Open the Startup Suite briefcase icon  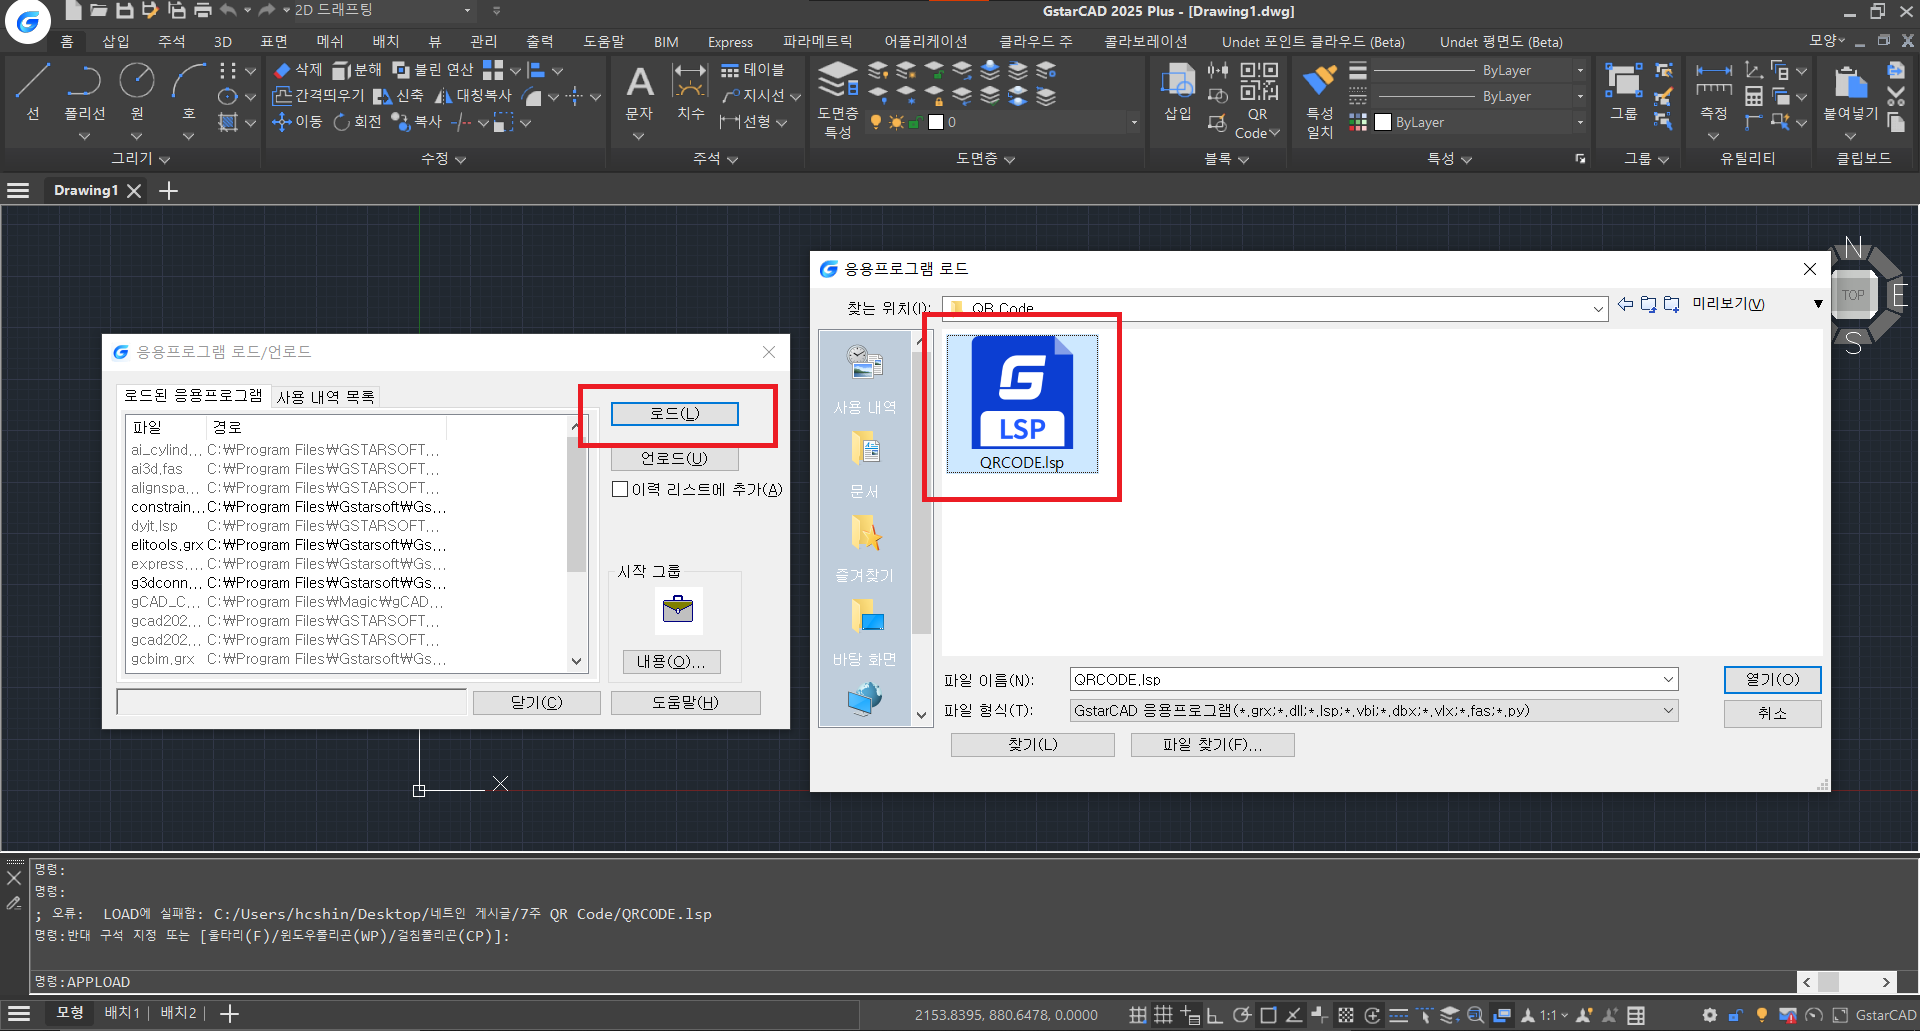tap(678, 609)
